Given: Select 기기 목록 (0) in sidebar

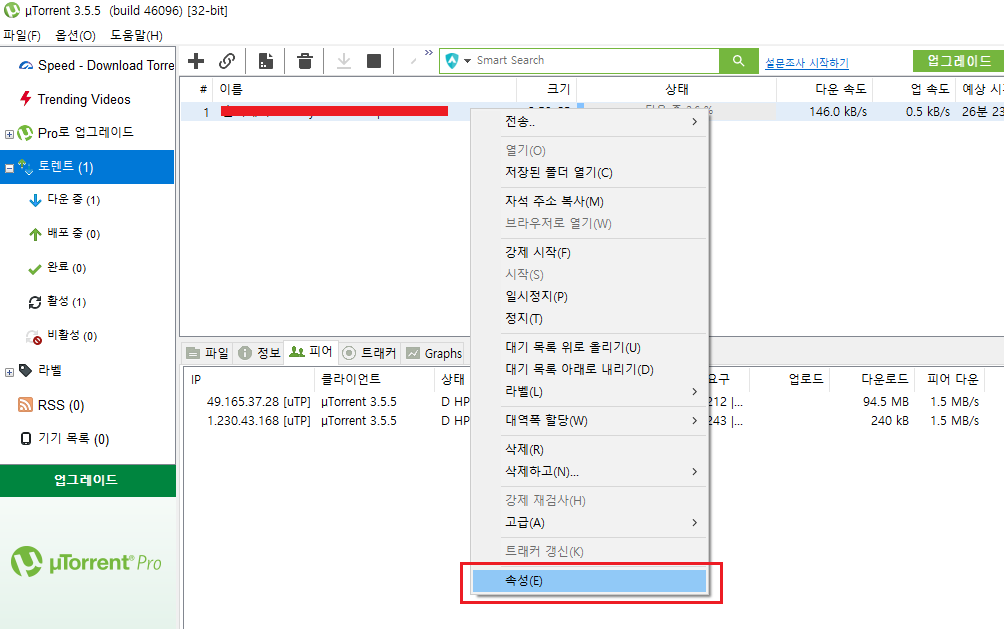Looking at the screenshot, I should (x=65, y=439).
